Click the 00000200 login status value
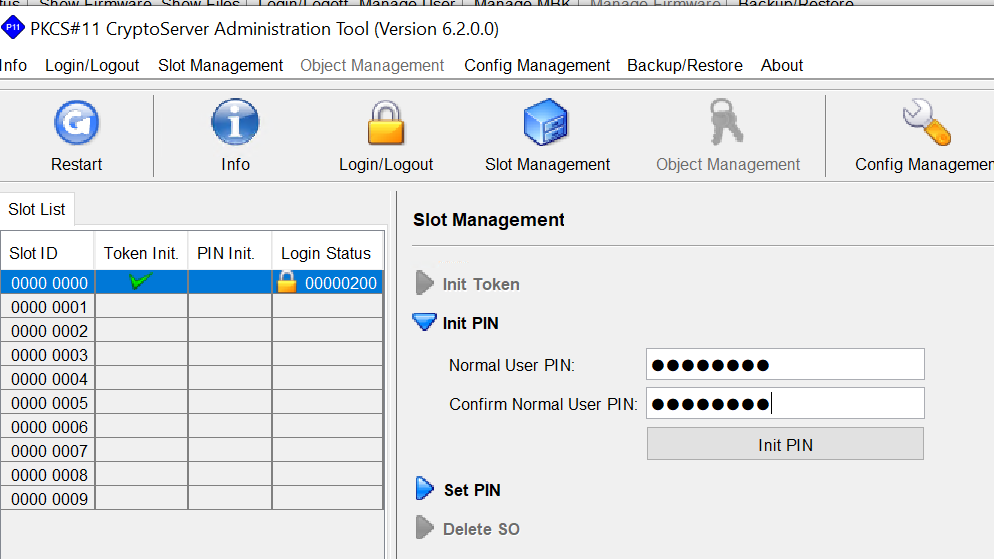Image resolution: width=994 pixels, height=559 pixels. (341, 283)
